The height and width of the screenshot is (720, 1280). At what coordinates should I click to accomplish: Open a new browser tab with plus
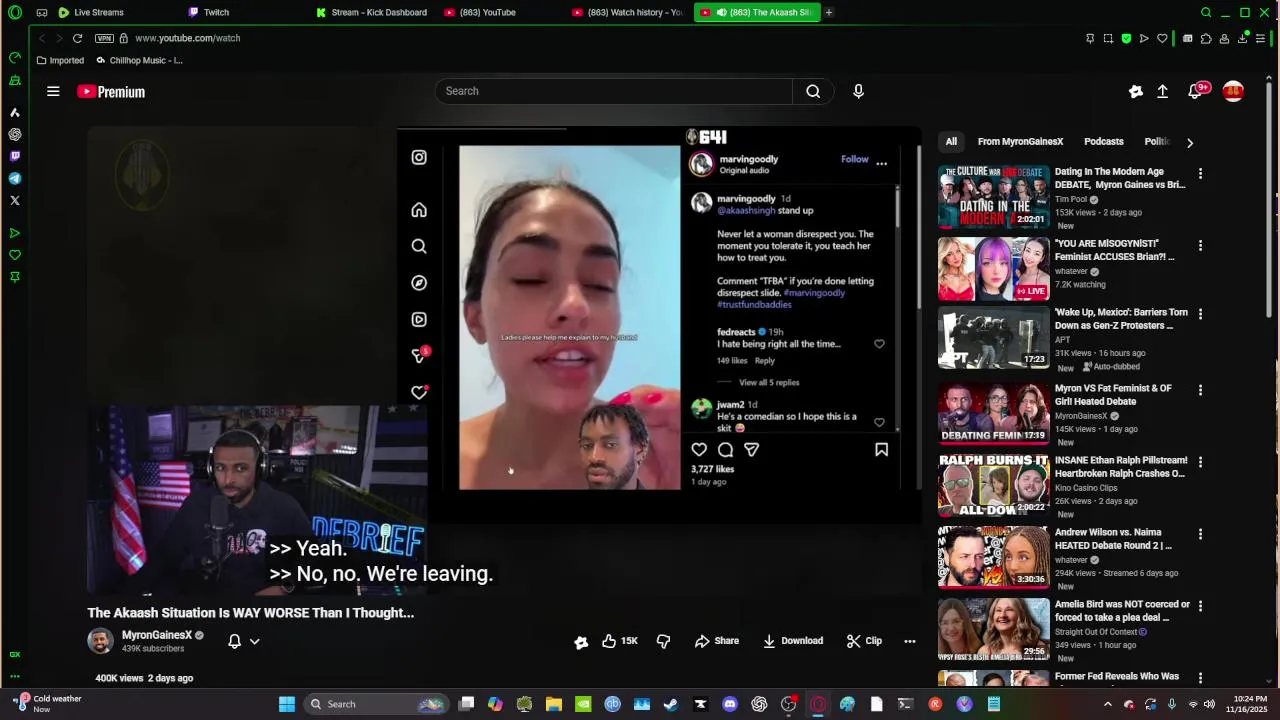point(829,12)
